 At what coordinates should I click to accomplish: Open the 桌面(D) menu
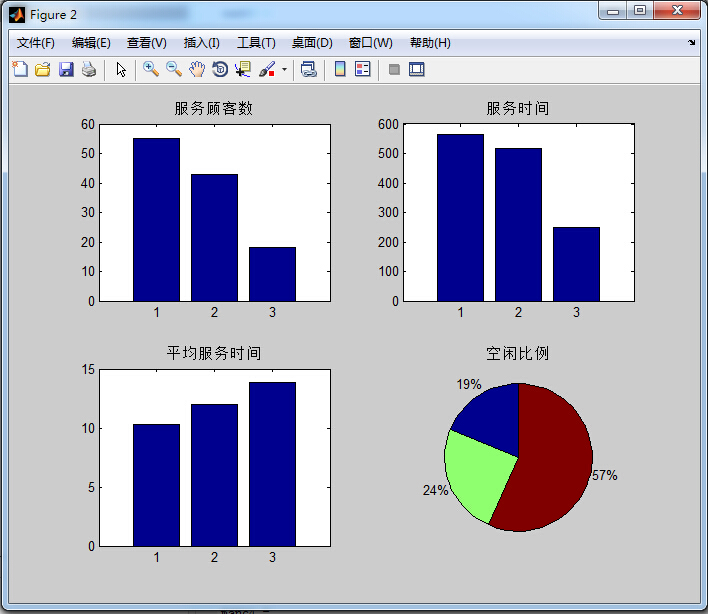click(x=312, y=43)
